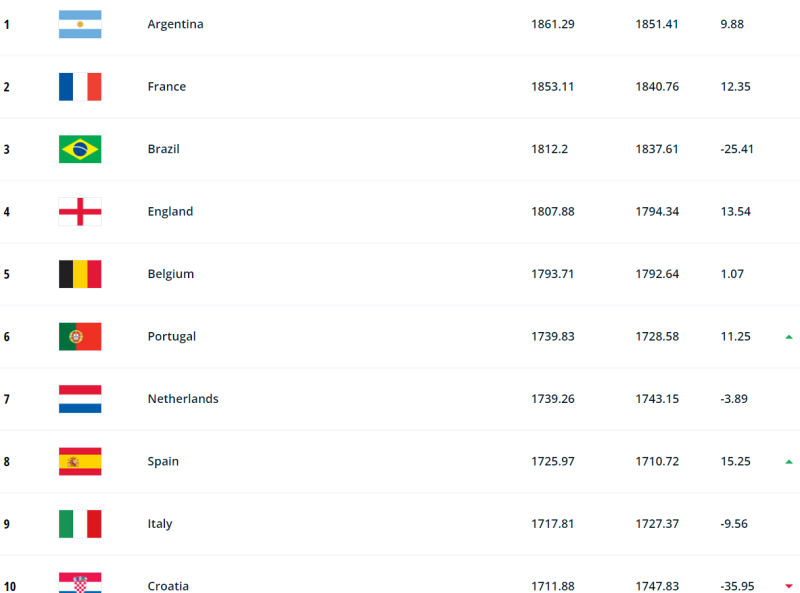This screenshot has height=593, width=800.
Task: Click the France flag icon
Action: click(x=80, y=87)
